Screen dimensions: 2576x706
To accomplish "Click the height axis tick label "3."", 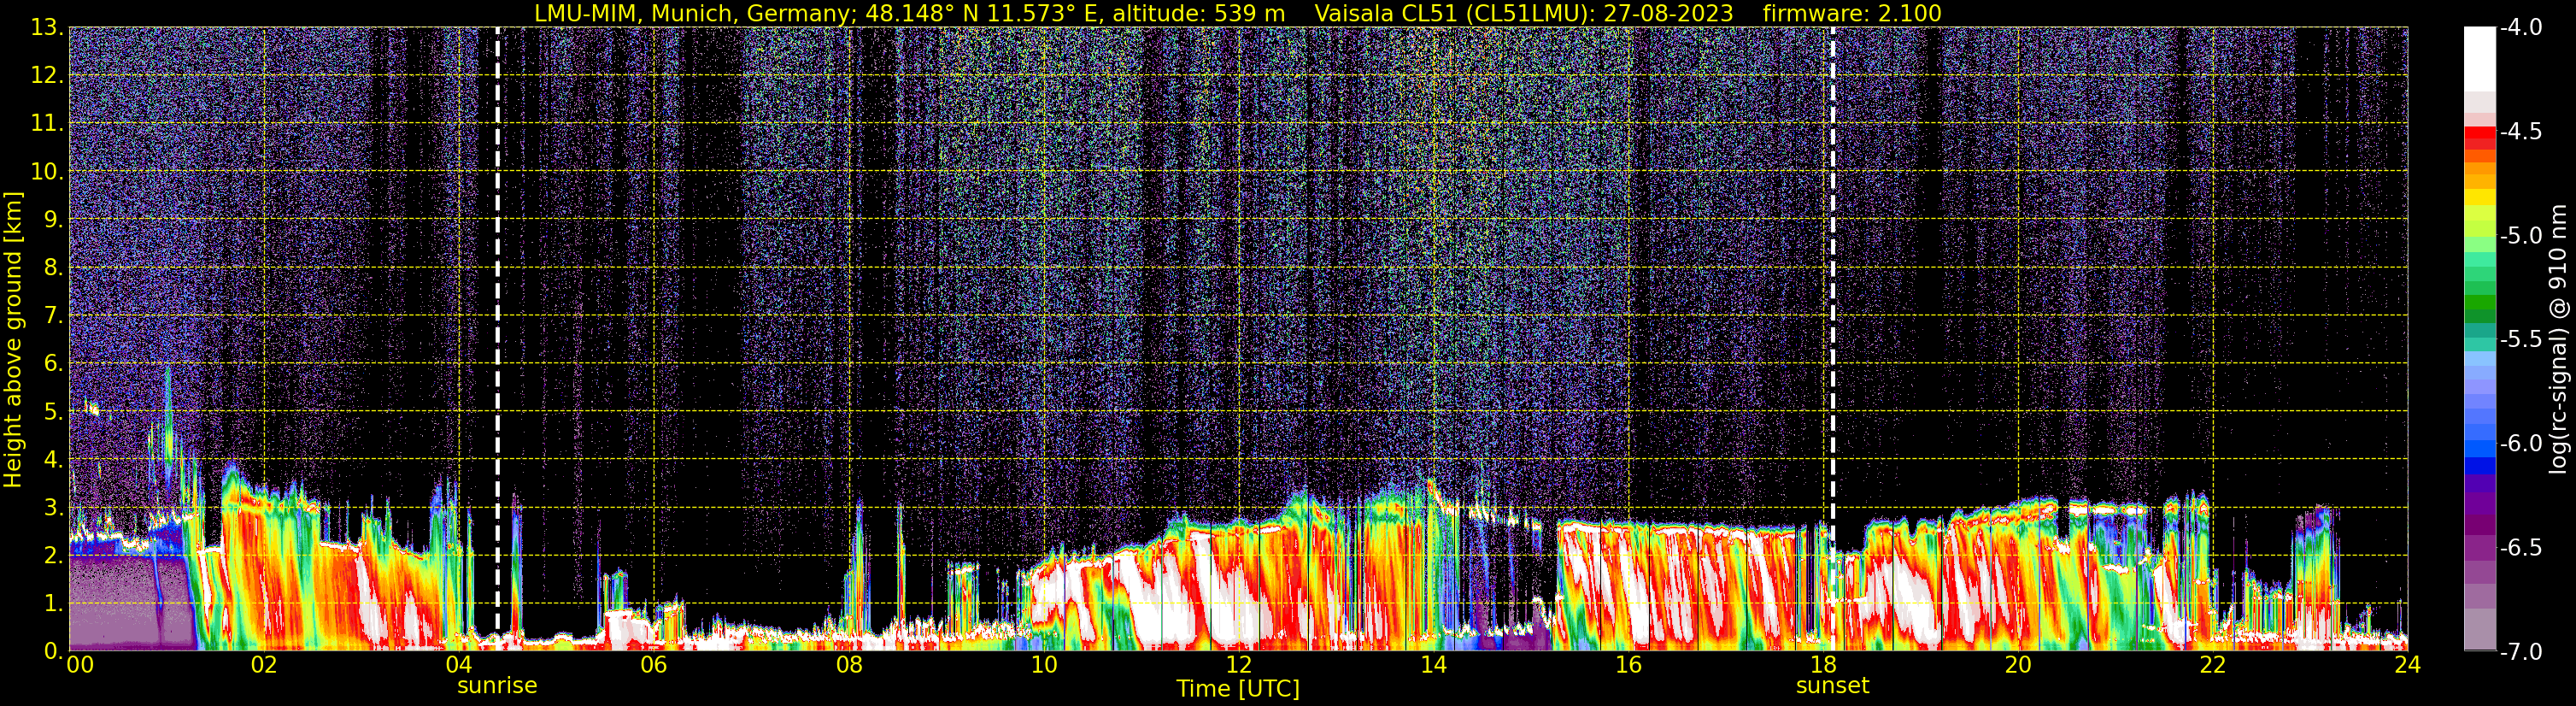I will click(53, 507).
